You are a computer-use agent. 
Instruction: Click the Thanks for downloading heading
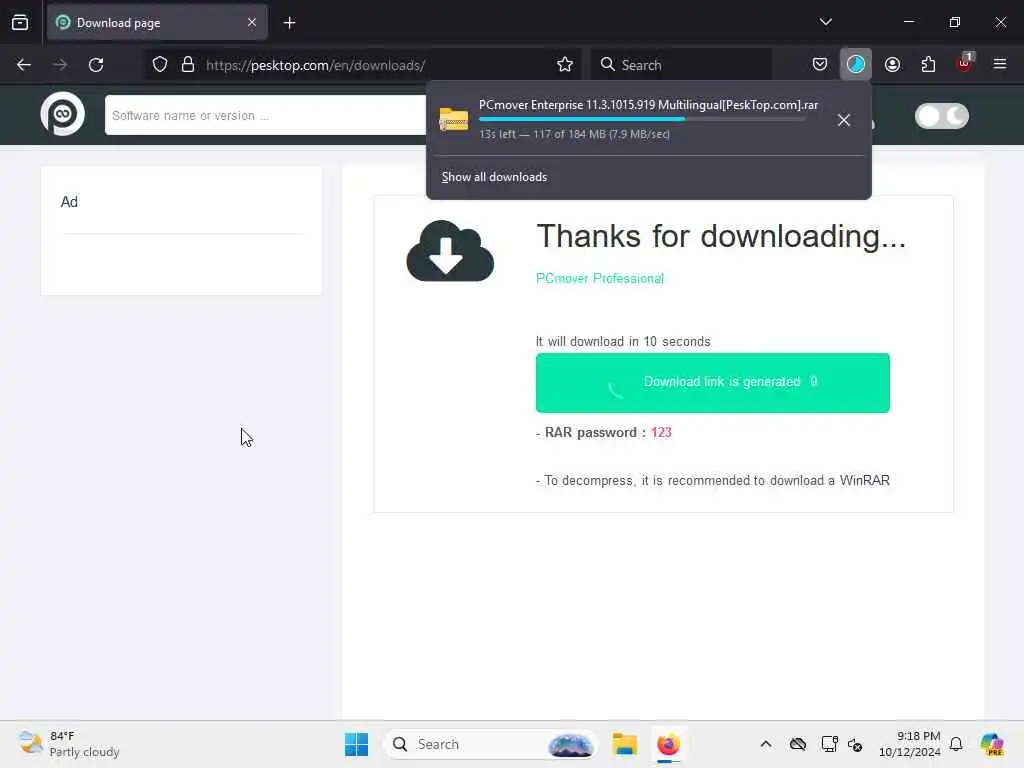click(721, 236)
